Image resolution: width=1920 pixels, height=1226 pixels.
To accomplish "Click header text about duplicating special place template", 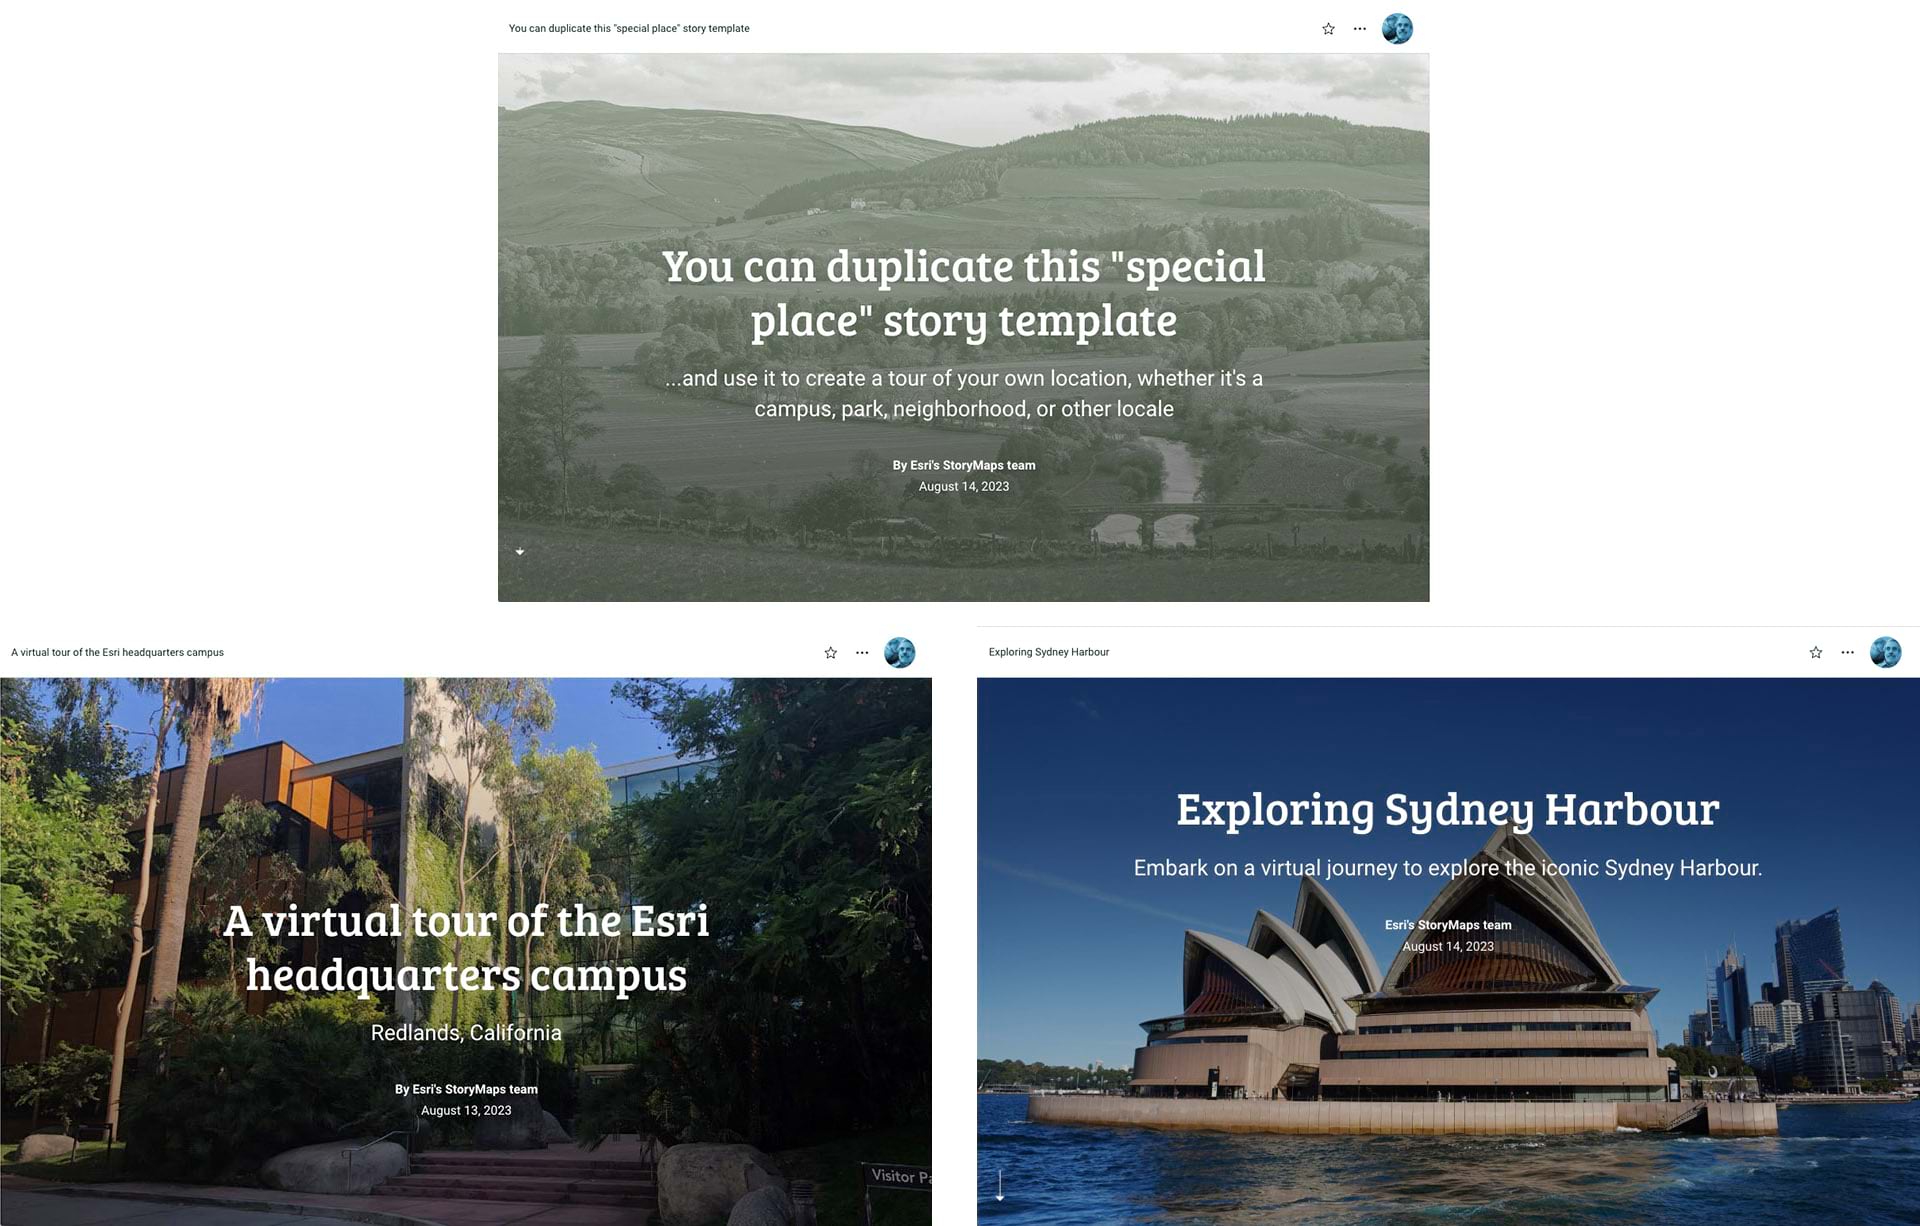I will (628, 28).
